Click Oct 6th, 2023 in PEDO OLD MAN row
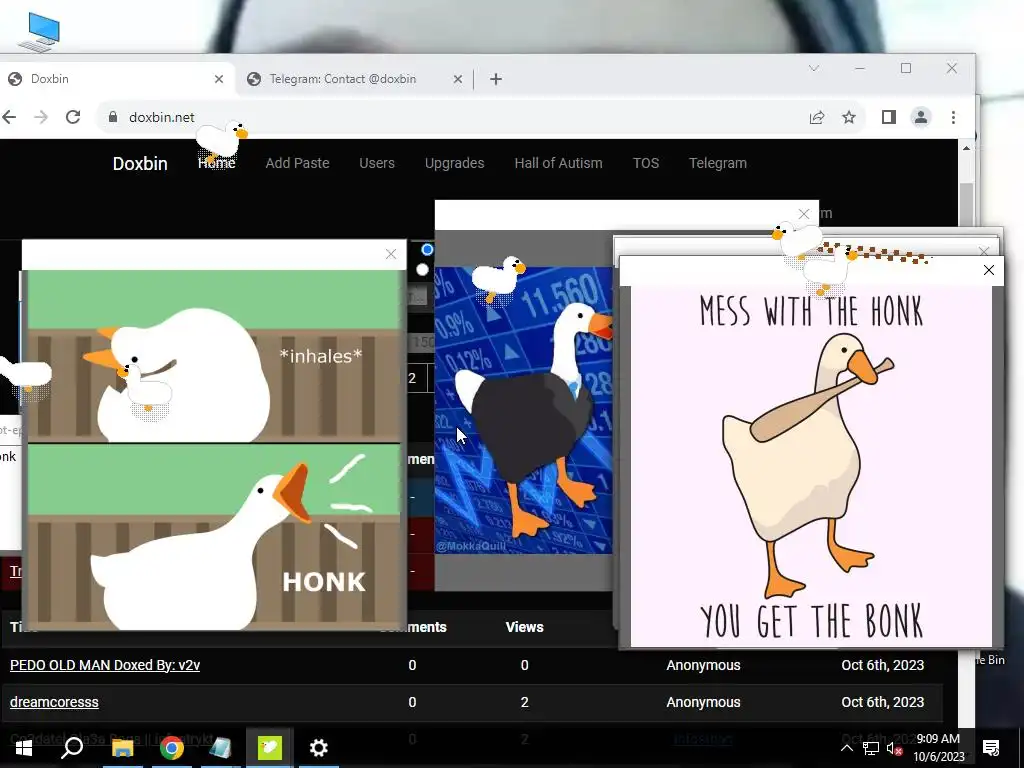This screenshot has height=768, width=1024. click(882, 665)
